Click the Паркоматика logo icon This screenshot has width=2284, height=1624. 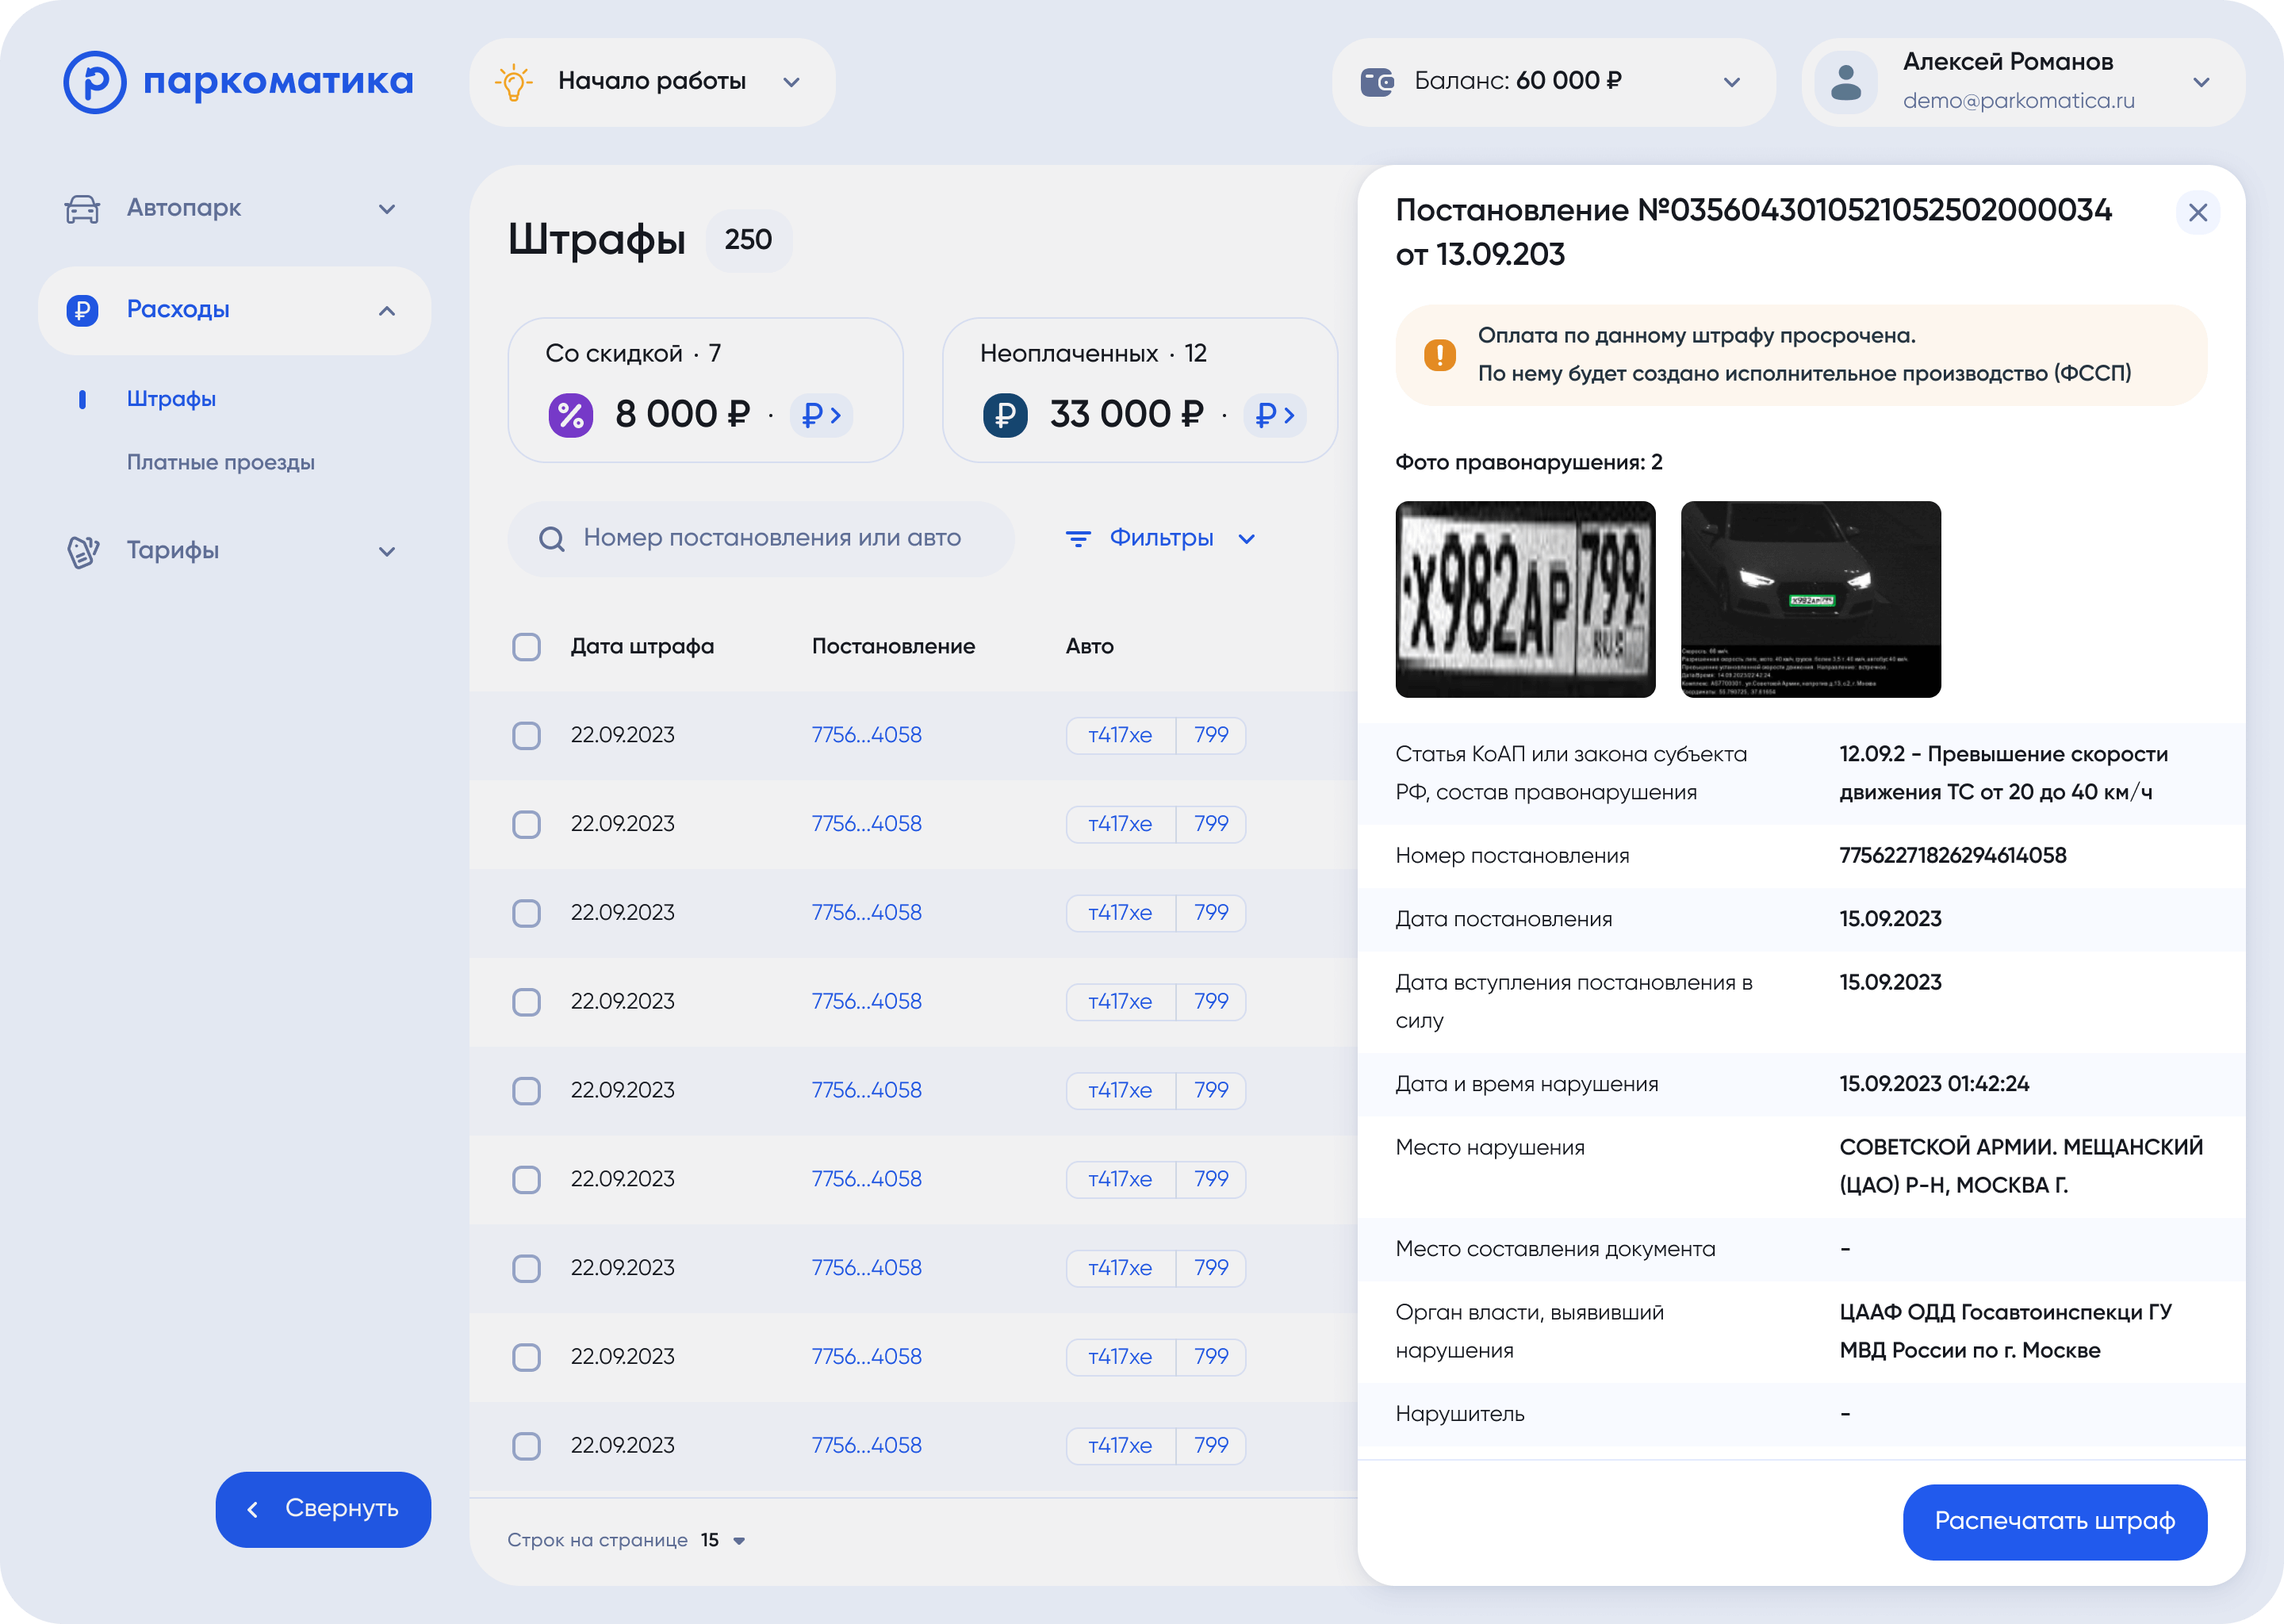pos(95,82)
